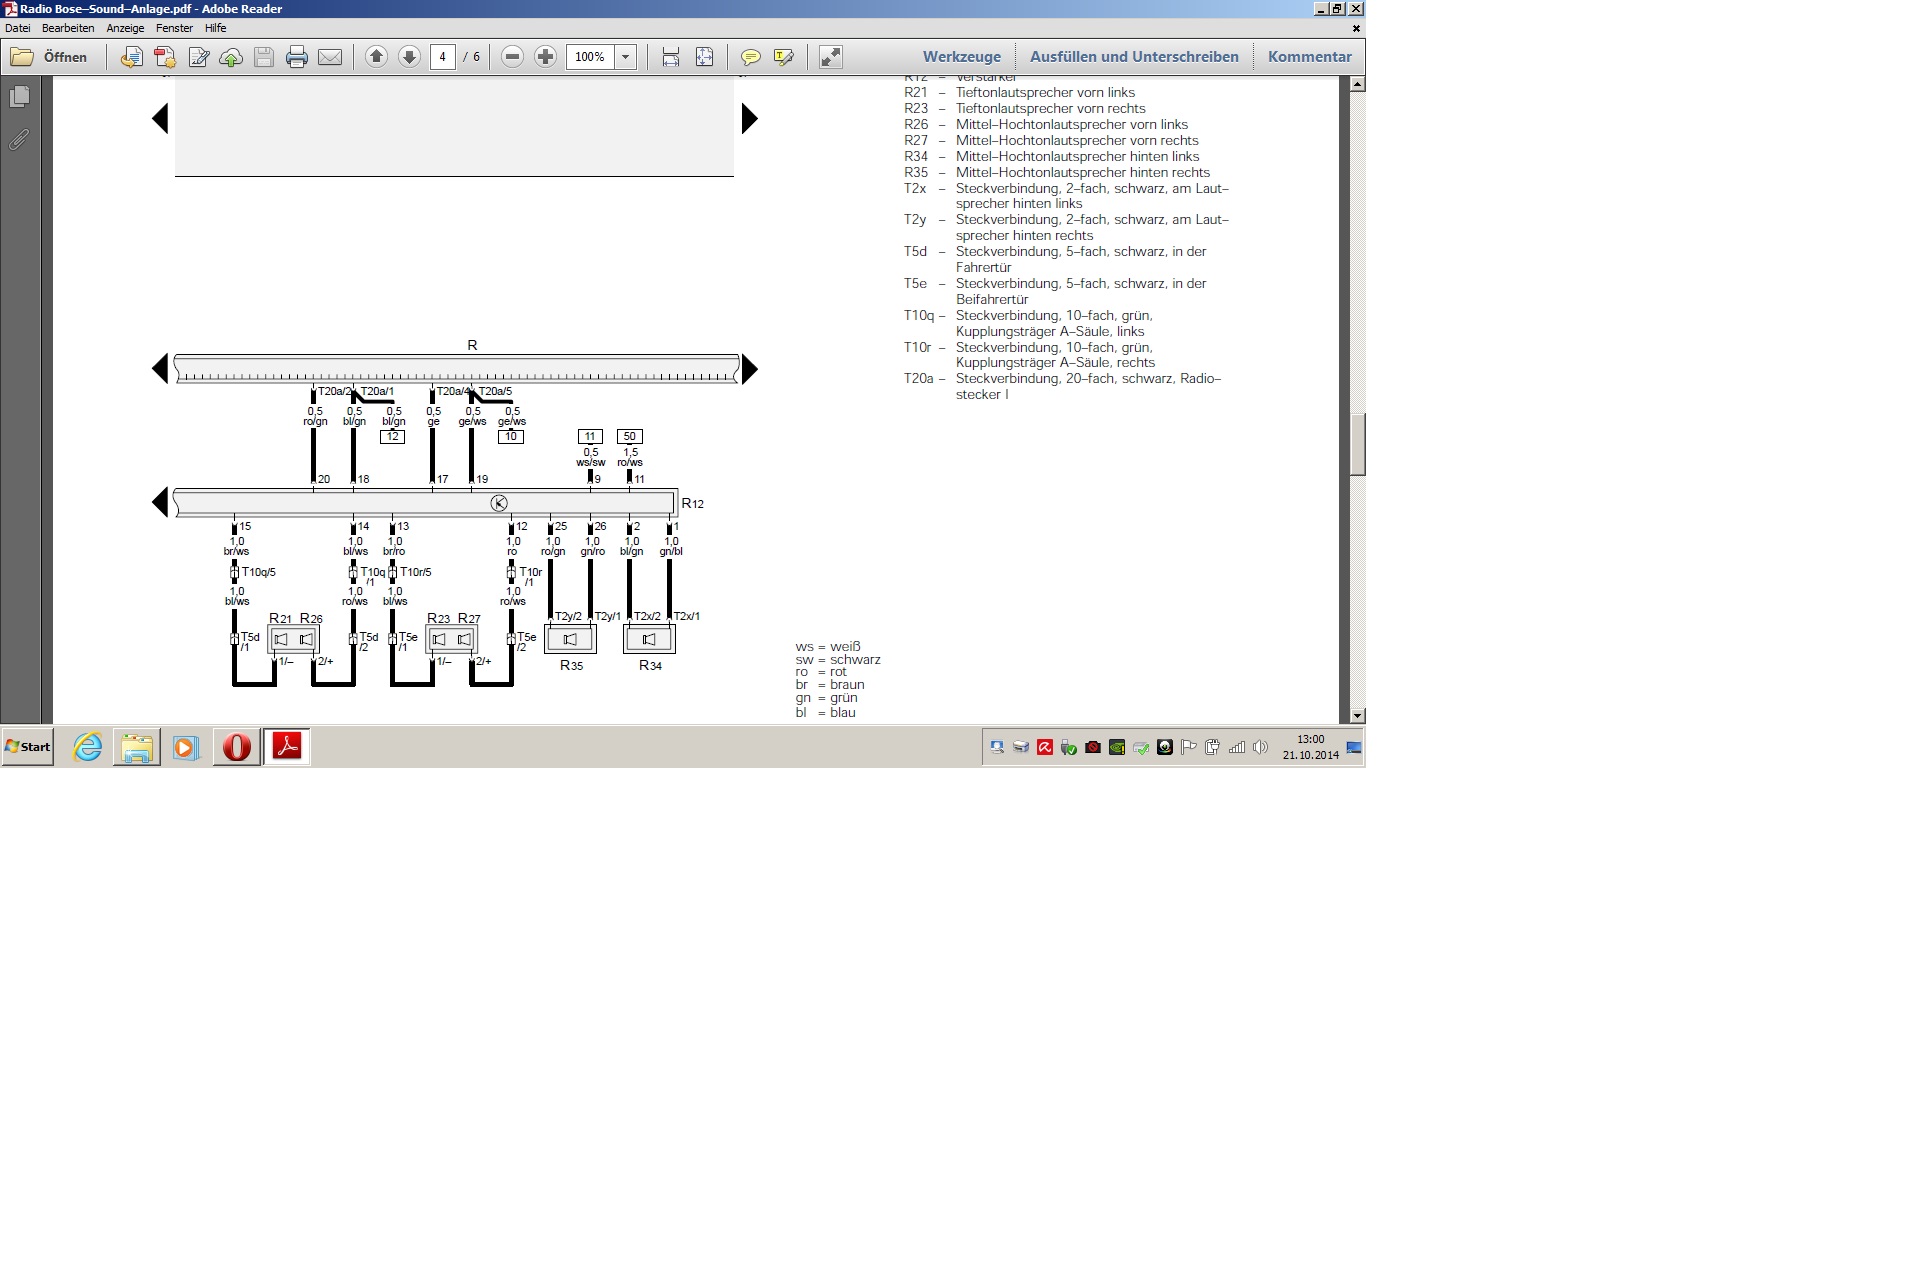This screenshot has width=1923, height=1282.
Task: Zoom in with the plus button
Action: click(x=545, y=57)
